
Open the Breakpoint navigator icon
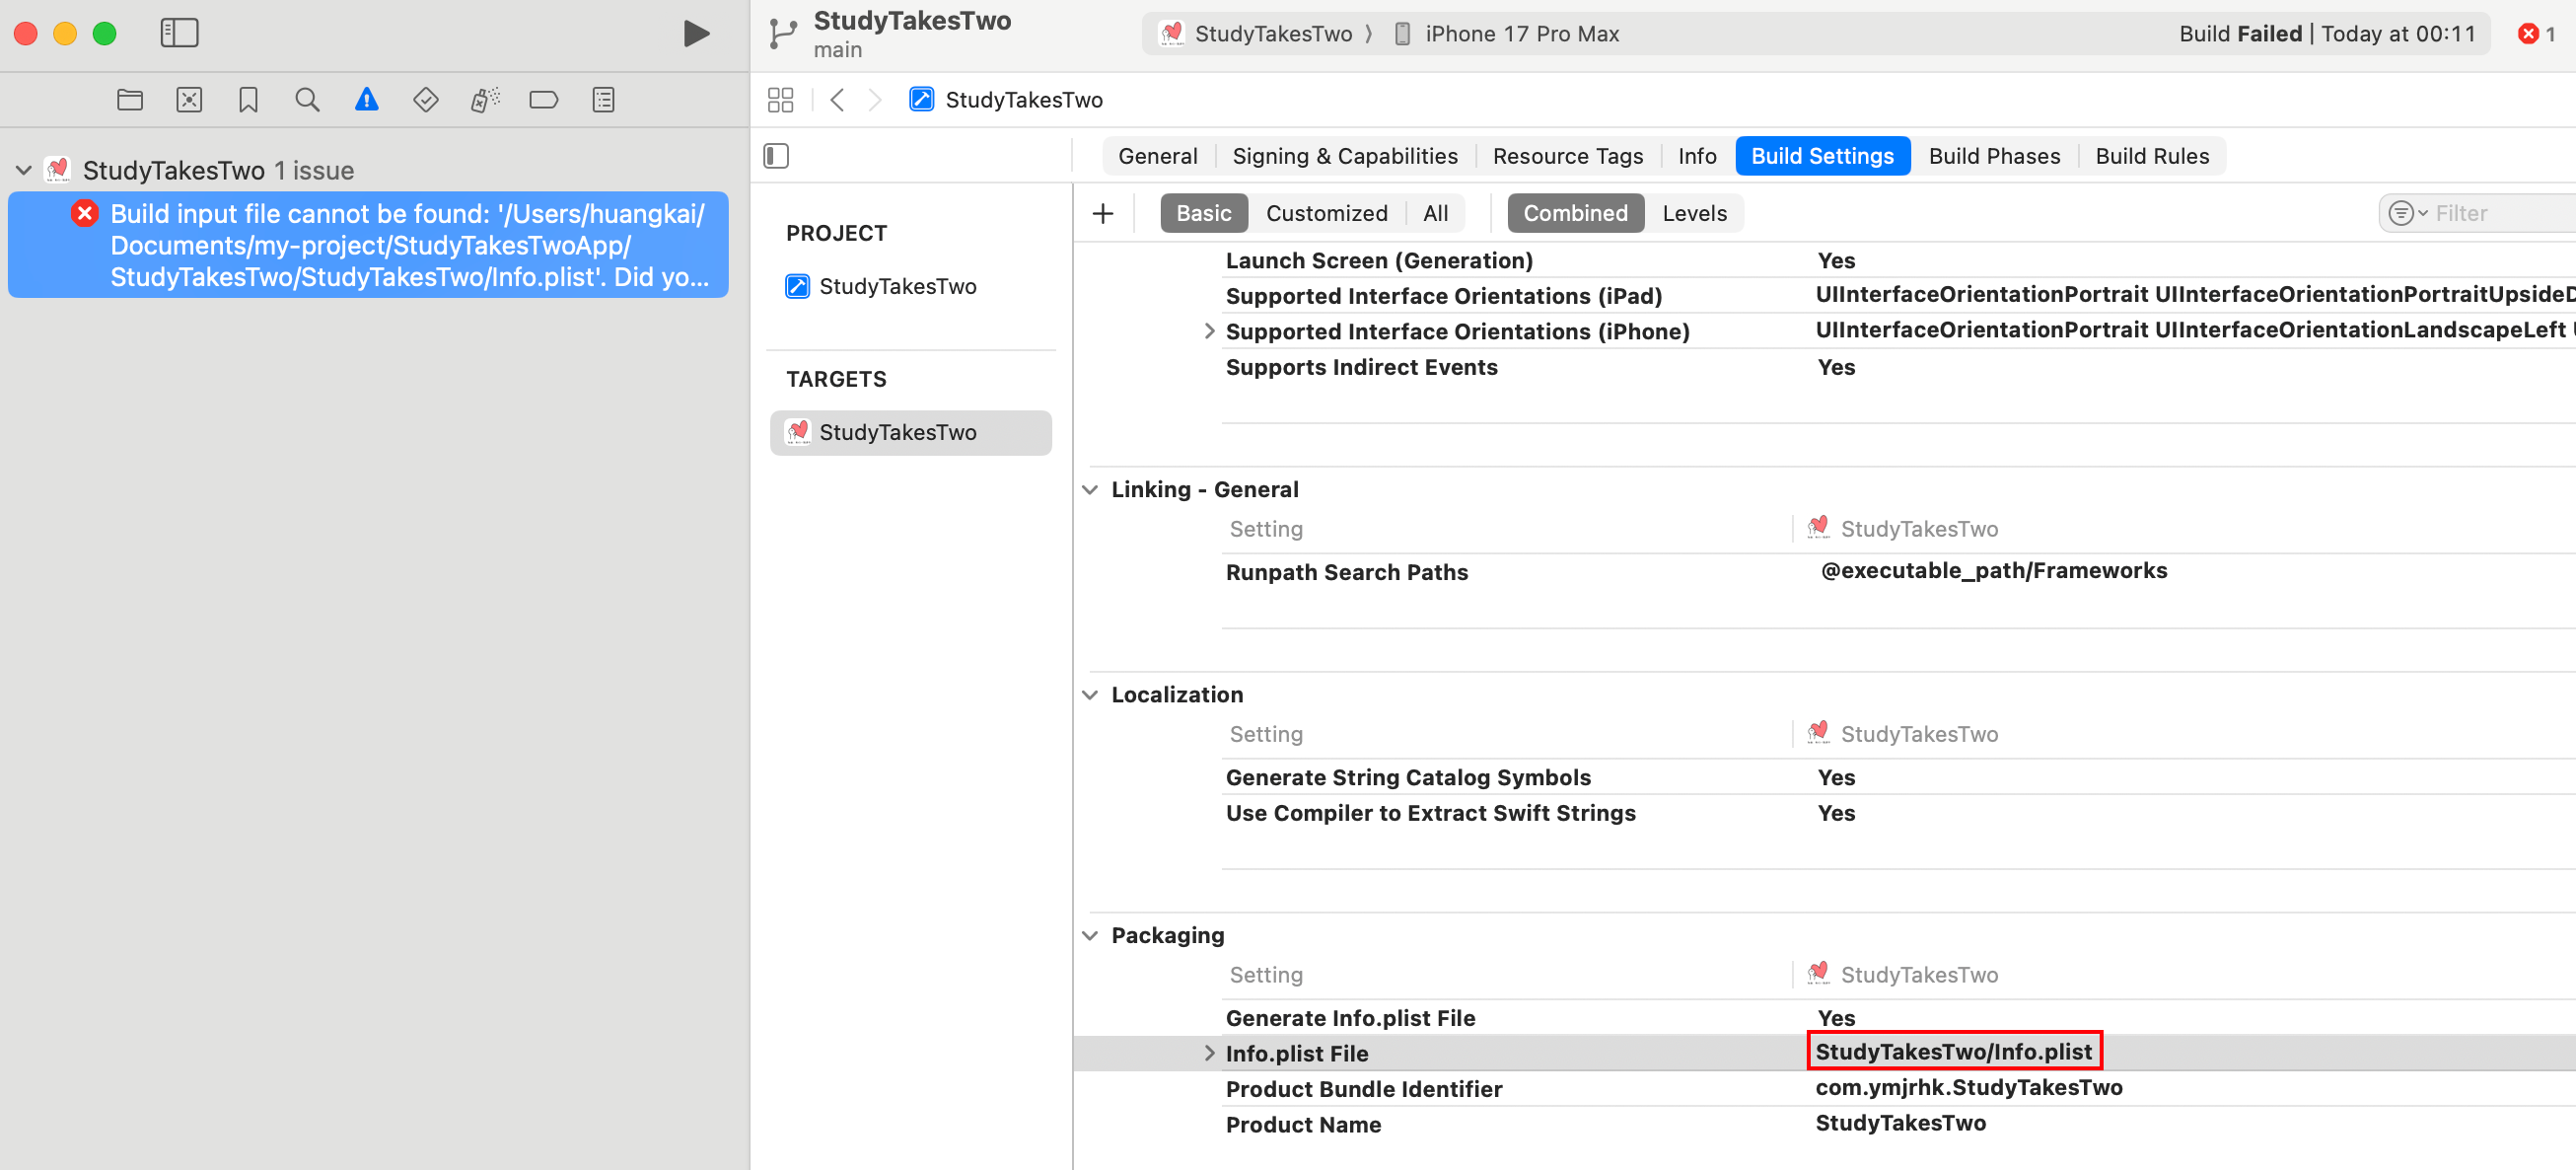pyautogui.click(x=544, y=100)
